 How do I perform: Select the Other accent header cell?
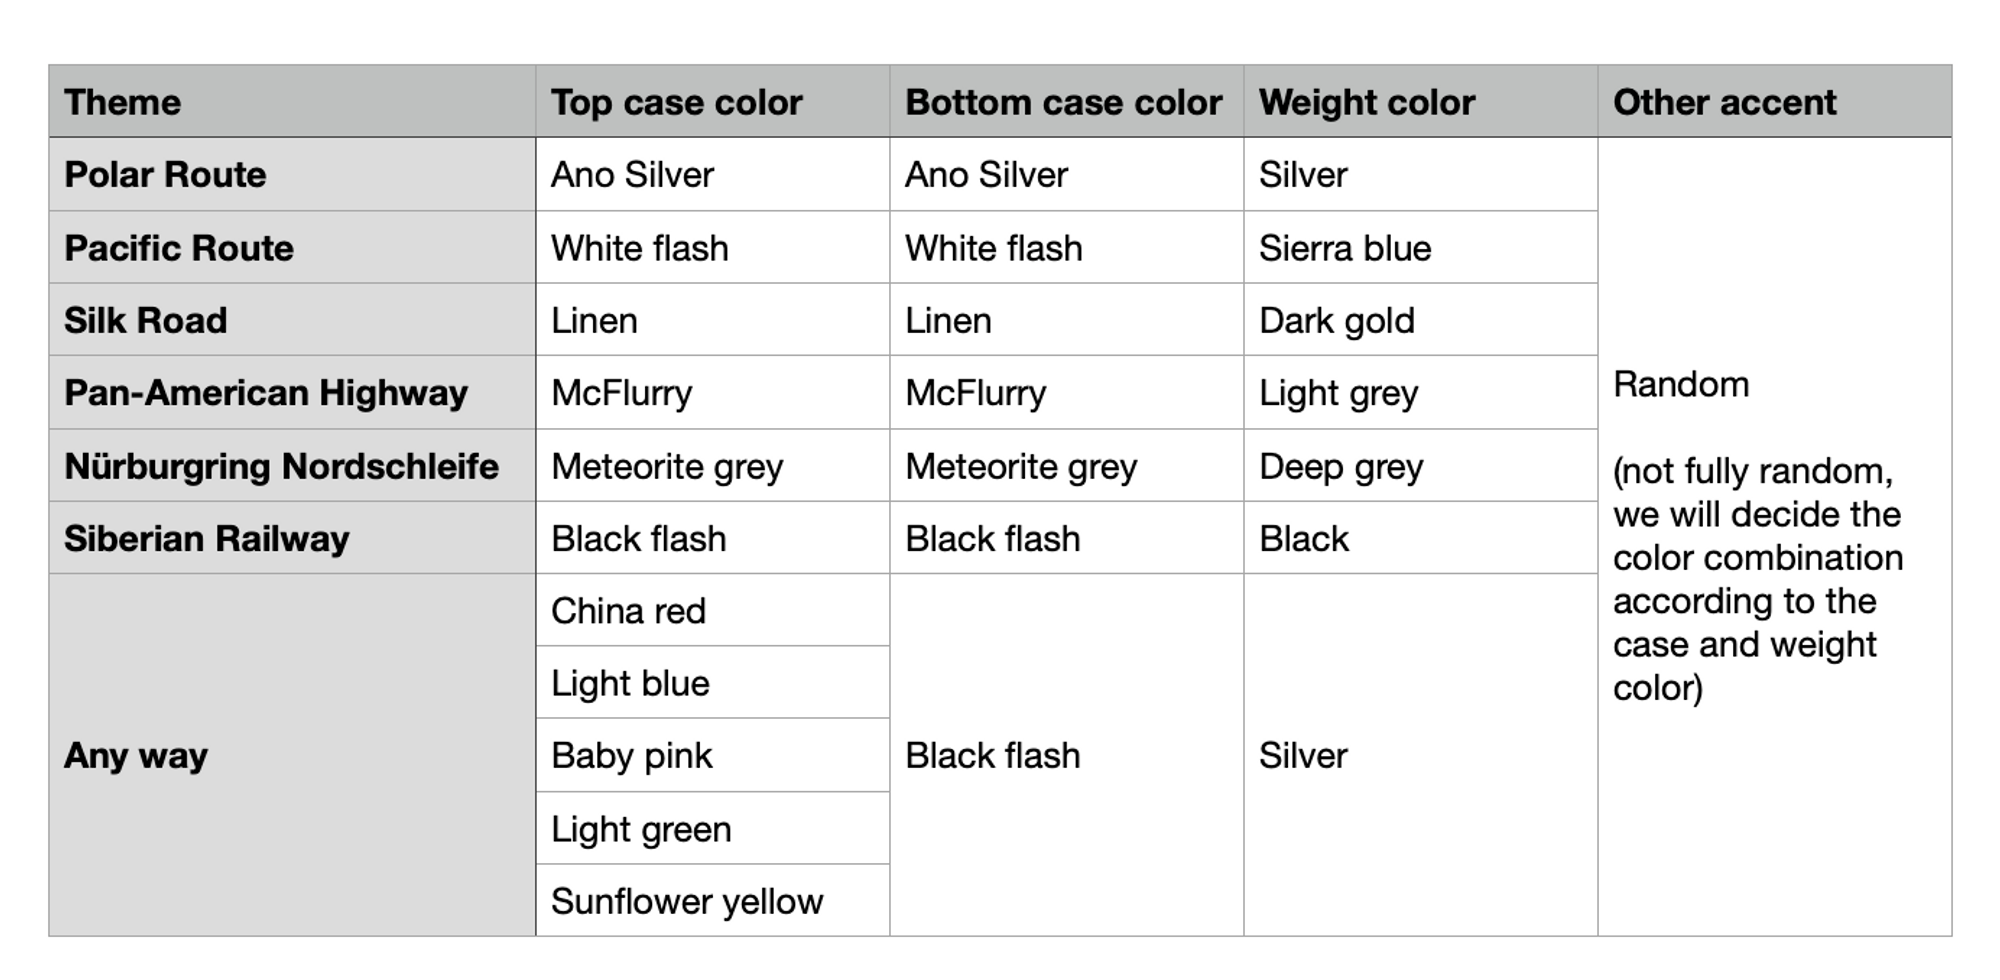click(1724, 102)
